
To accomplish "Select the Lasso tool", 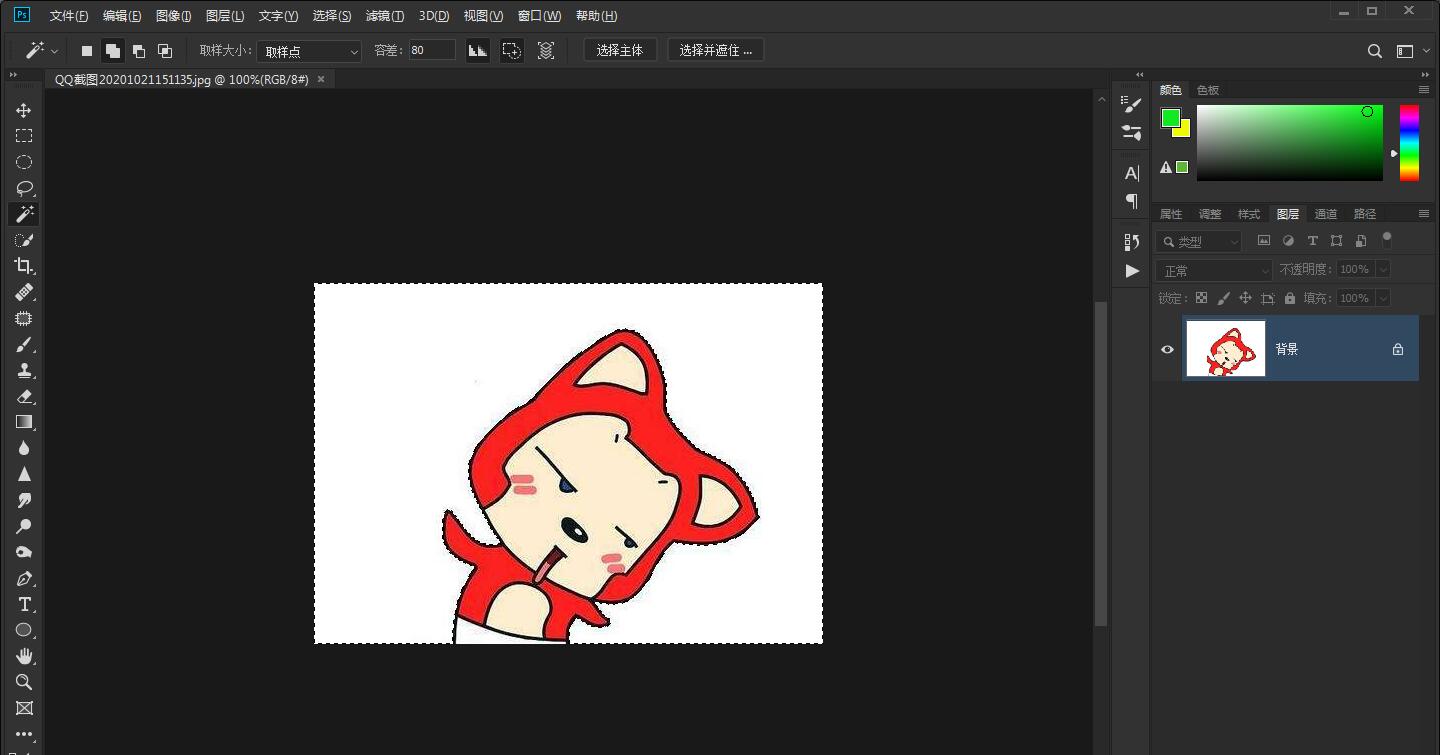I will (x=24, y=188).
